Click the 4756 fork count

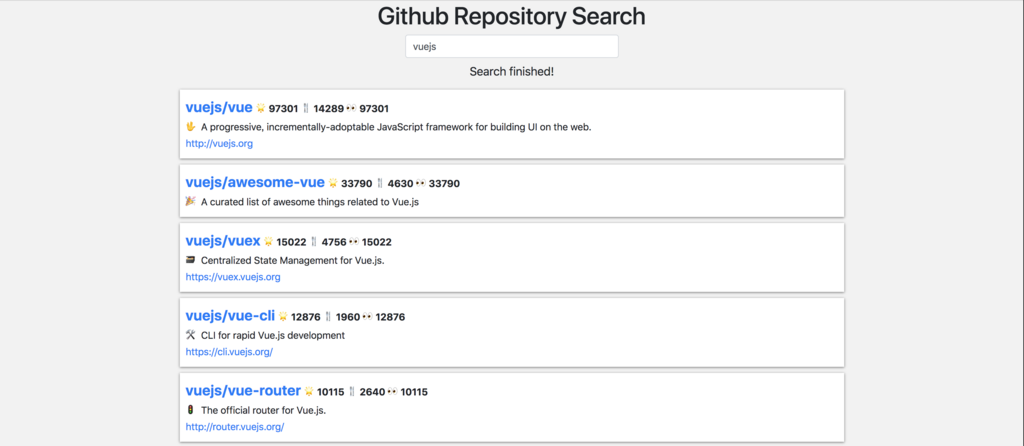point(334,242)
